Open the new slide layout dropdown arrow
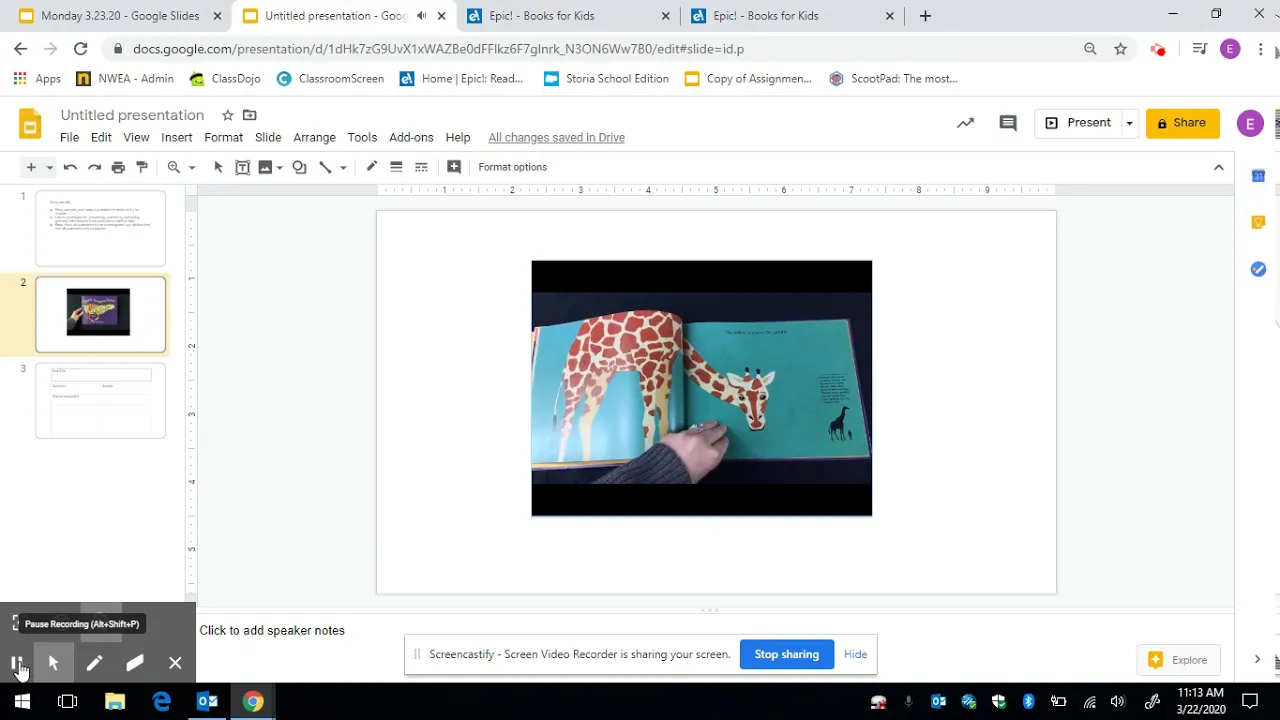This screenshot has width=1280, height=720. (49, 167)
